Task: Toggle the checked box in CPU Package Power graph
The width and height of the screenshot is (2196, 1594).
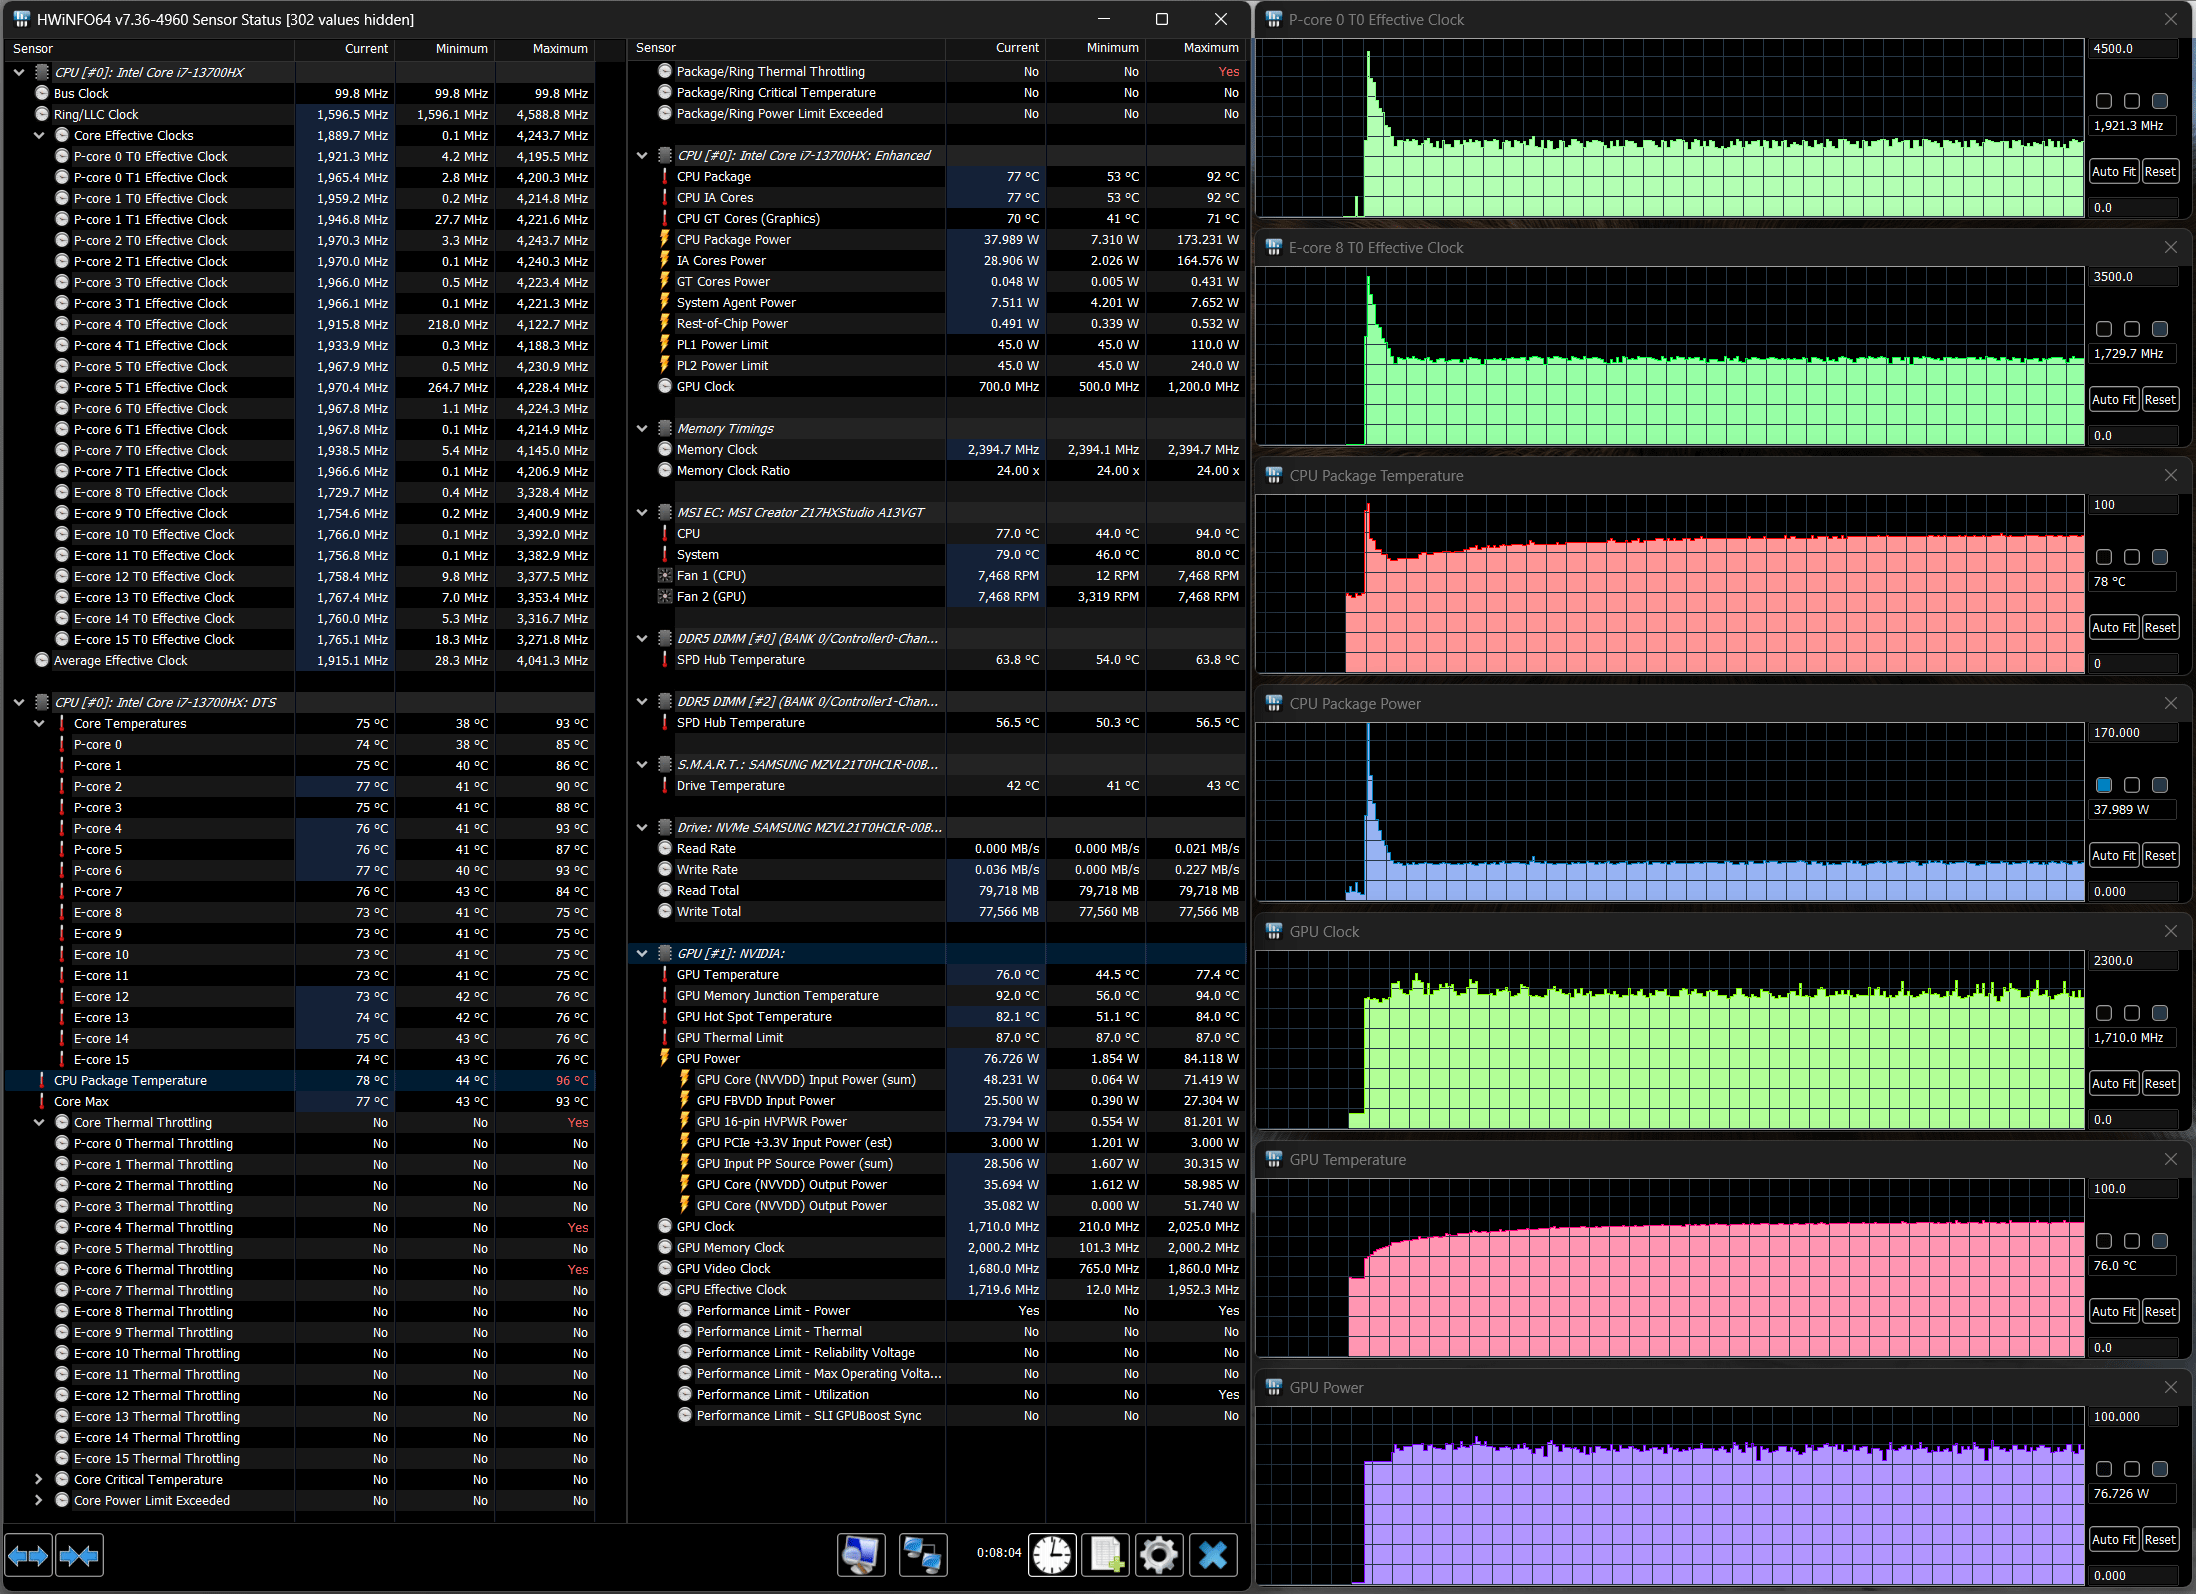Action: [x=2104, y=785]
